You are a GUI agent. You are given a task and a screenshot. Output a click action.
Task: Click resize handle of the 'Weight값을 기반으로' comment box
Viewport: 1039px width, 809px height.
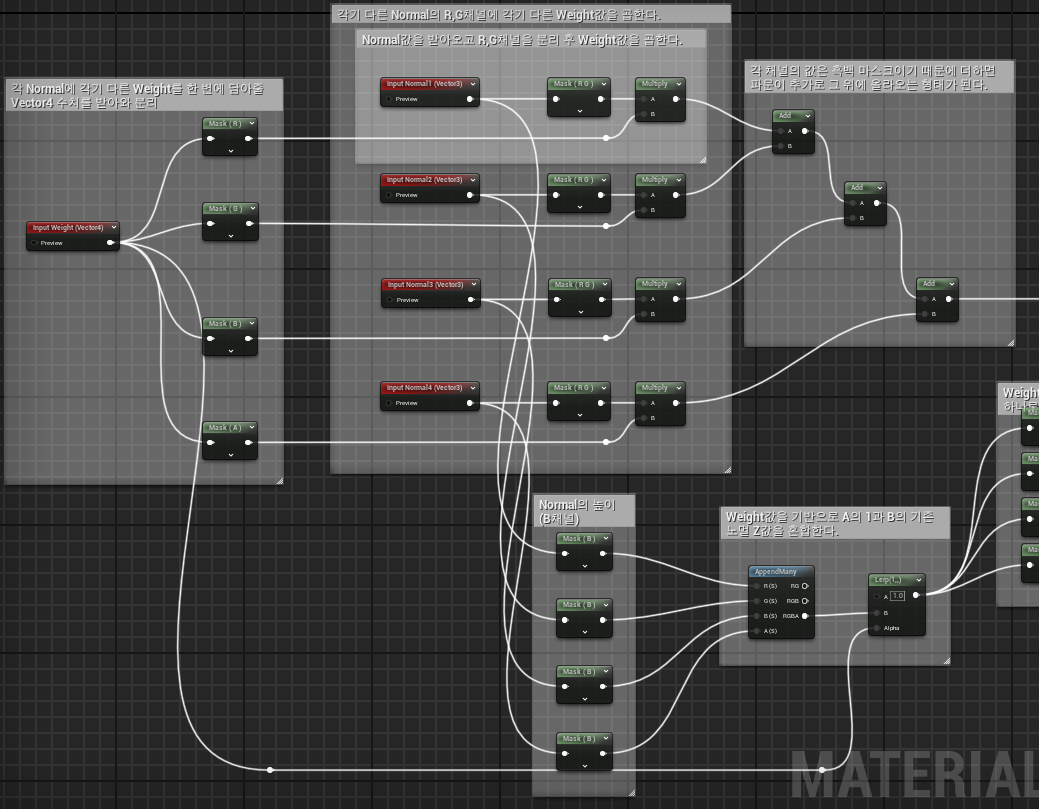[946, 661]
